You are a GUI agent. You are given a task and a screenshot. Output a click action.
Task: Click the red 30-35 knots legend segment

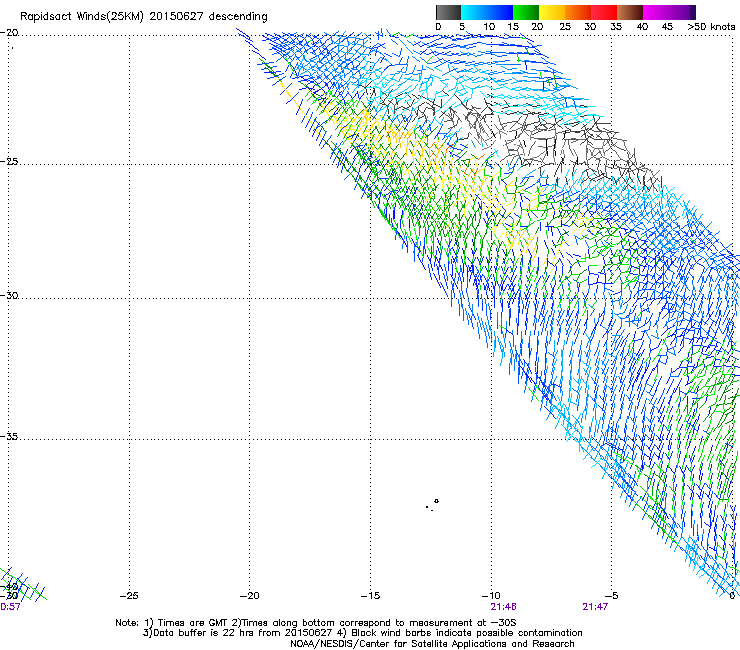[x=604, y=12]
